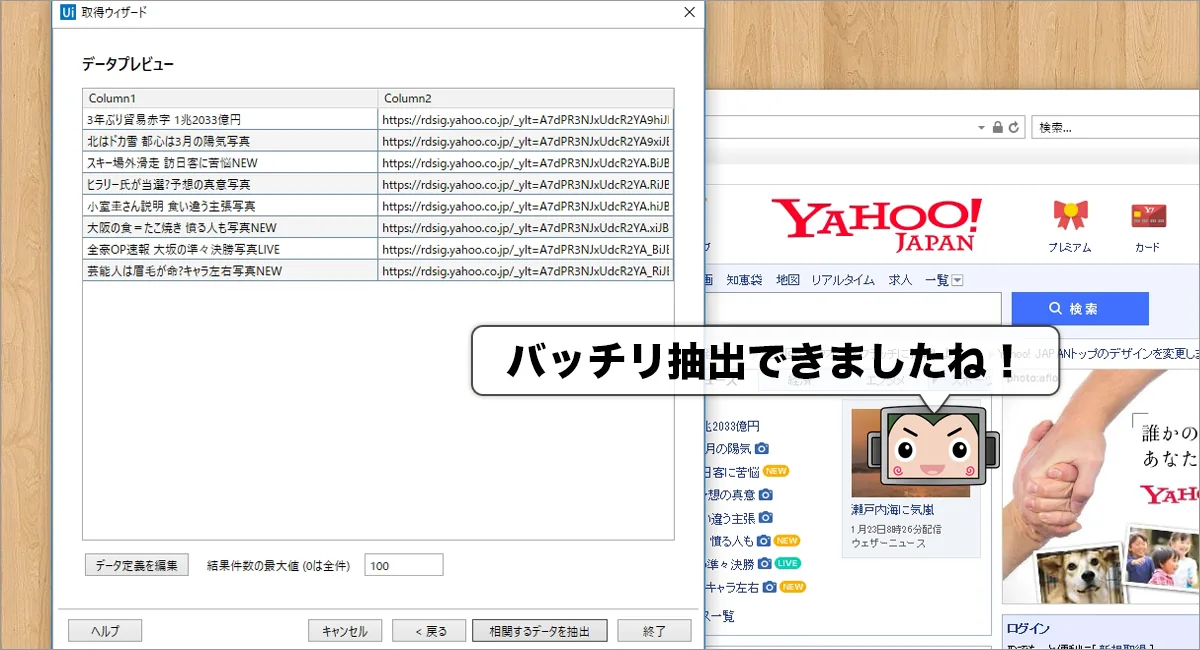Click the blue Yahoo 検索 button

pos(1080,309)
